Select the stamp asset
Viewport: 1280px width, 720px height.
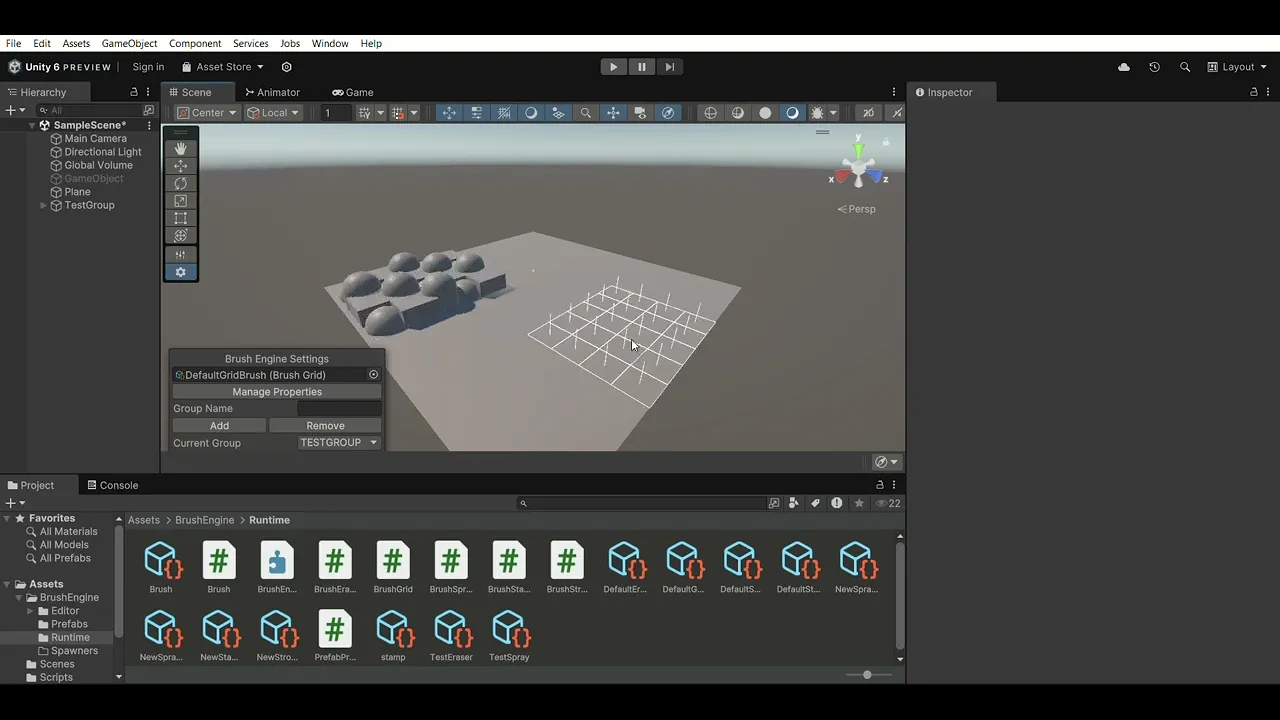(393, 635)
